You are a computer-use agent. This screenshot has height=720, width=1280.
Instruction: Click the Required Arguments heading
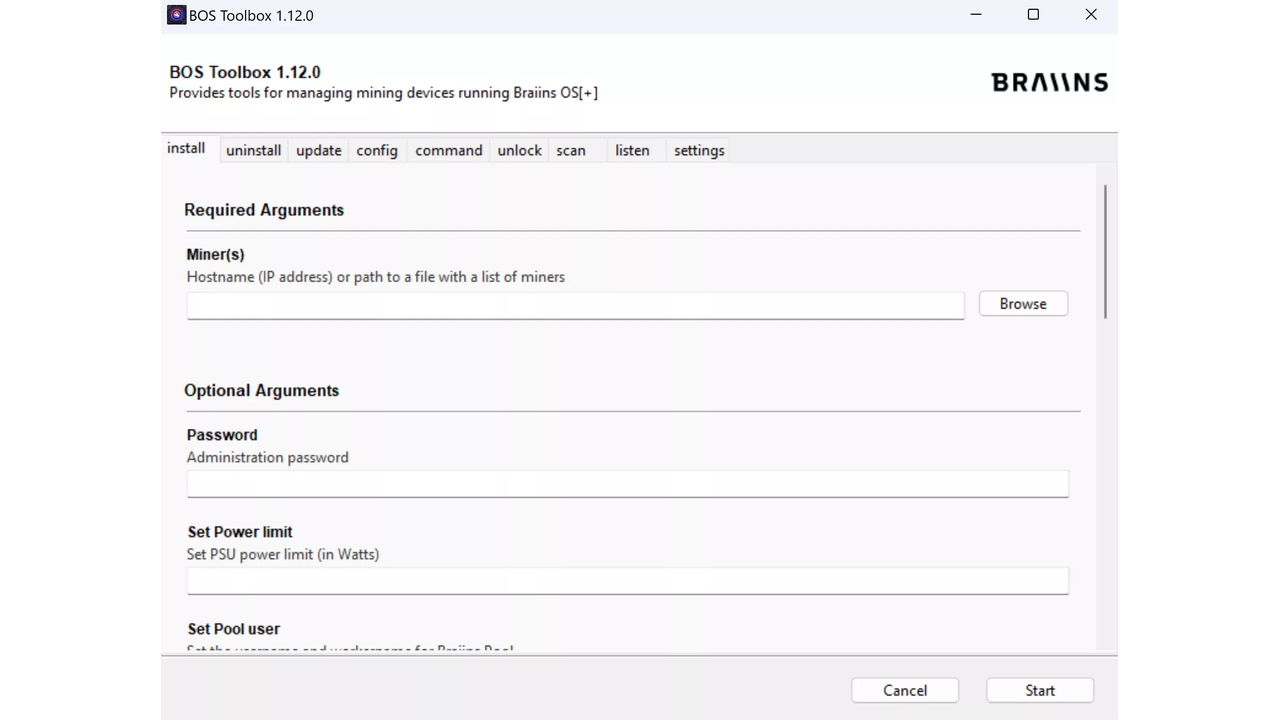point(264,210)
